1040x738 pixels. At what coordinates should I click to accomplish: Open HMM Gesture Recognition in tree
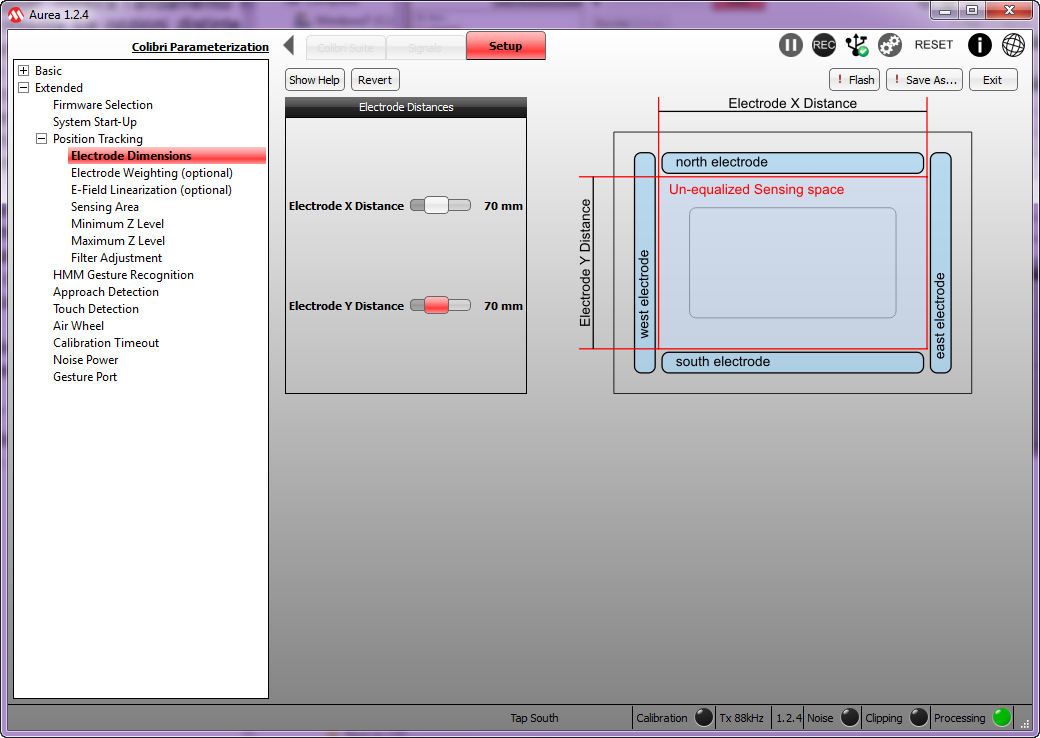pyautogui.click(x=123, y=275)
